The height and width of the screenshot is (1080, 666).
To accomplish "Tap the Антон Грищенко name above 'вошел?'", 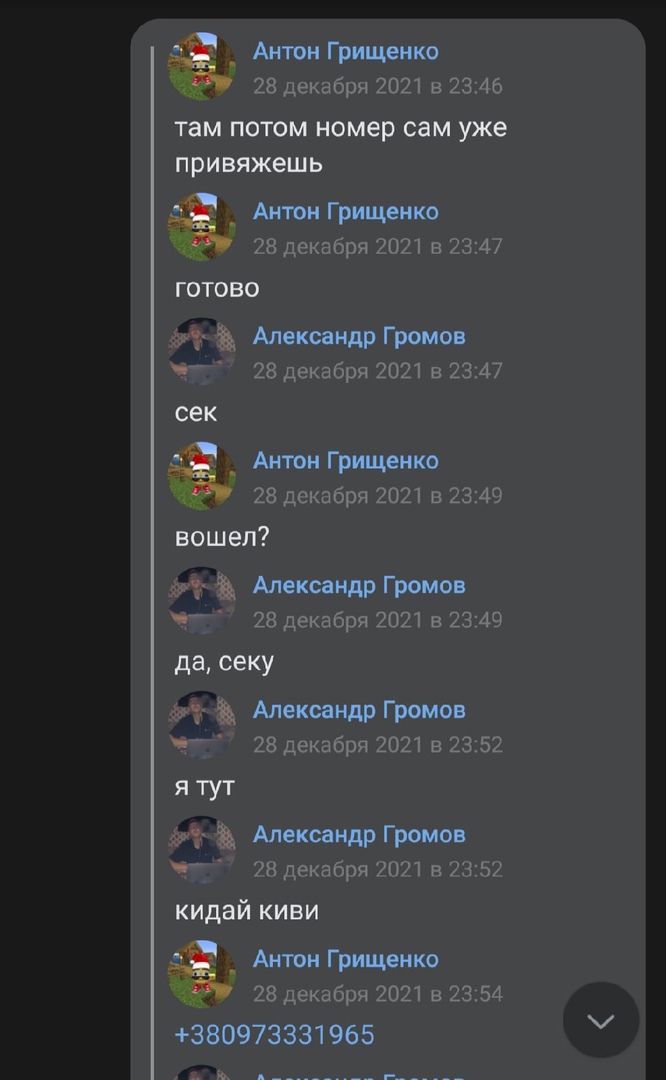I will click(x=346, y=461).
